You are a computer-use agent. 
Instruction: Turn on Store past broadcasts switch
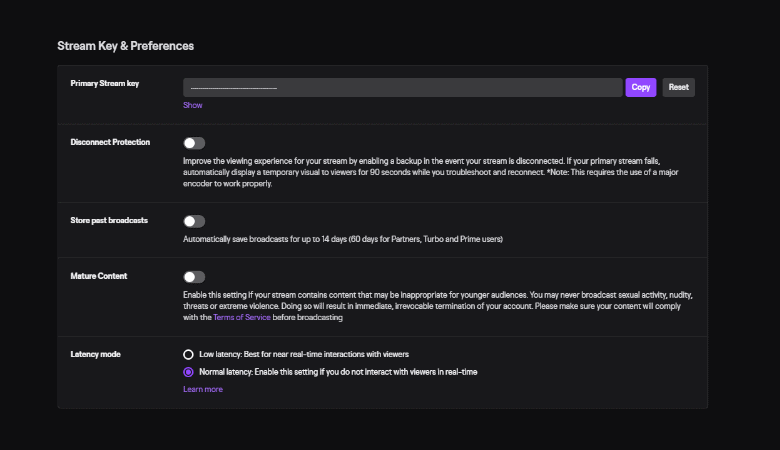194,221
